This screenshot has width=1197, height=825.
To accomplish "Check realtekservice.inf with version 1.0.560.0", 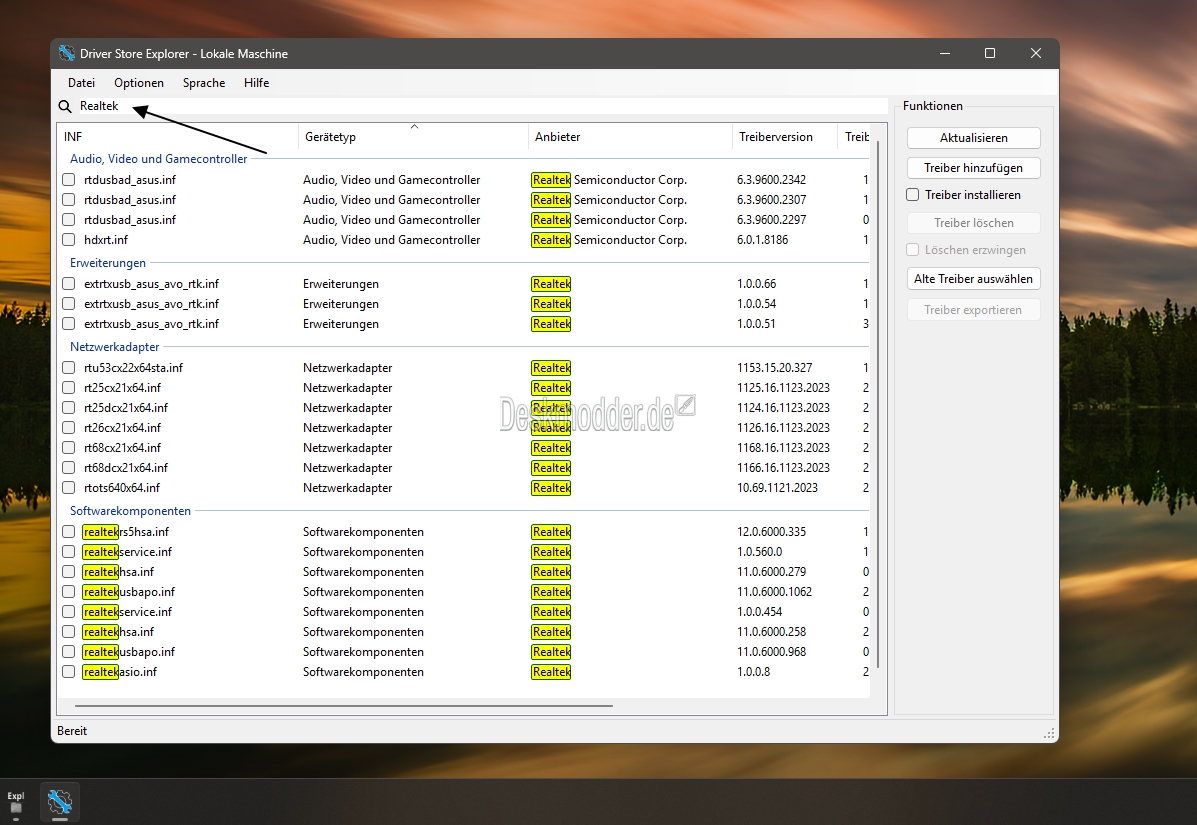I will tap(69, 552).
